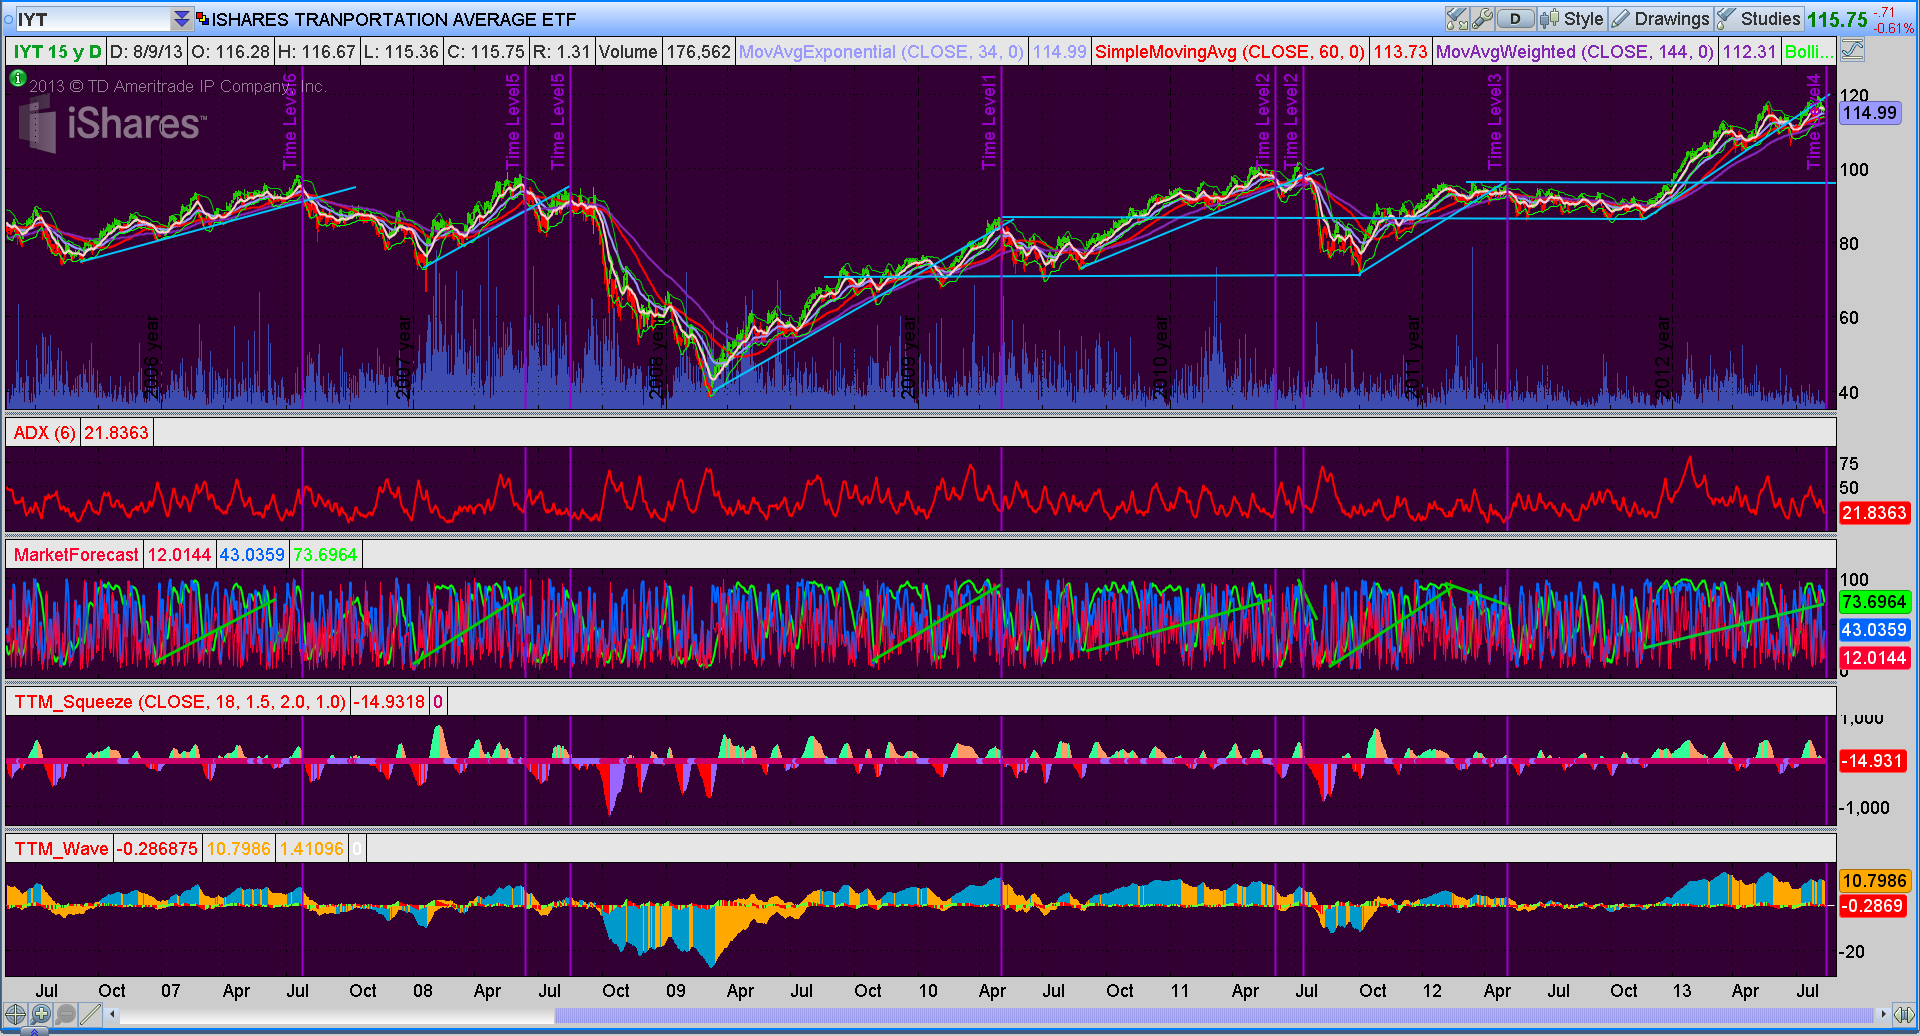Click the D timeframe button
Viewport: 1920px width, 1036px height.
click(1515, 19)
